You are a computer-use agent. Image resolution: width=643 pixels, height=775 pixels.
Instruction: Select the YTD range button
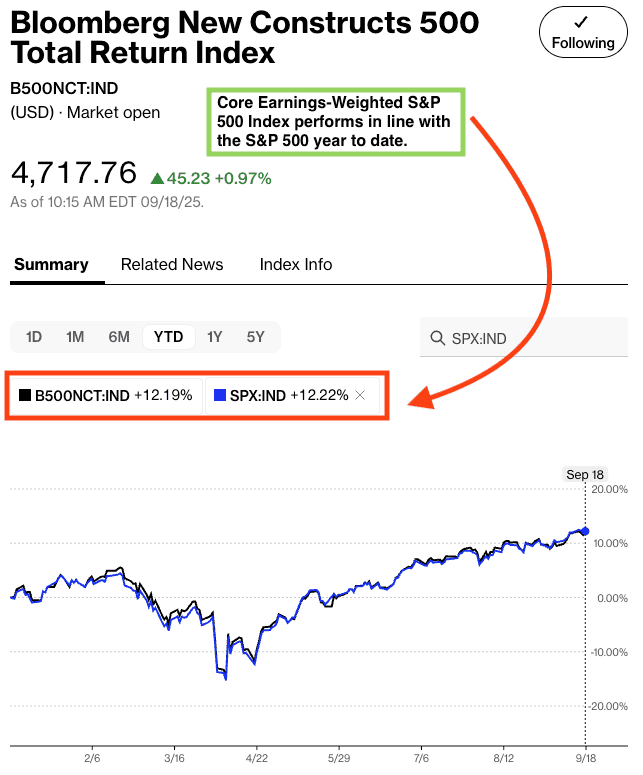click(168, 337)
